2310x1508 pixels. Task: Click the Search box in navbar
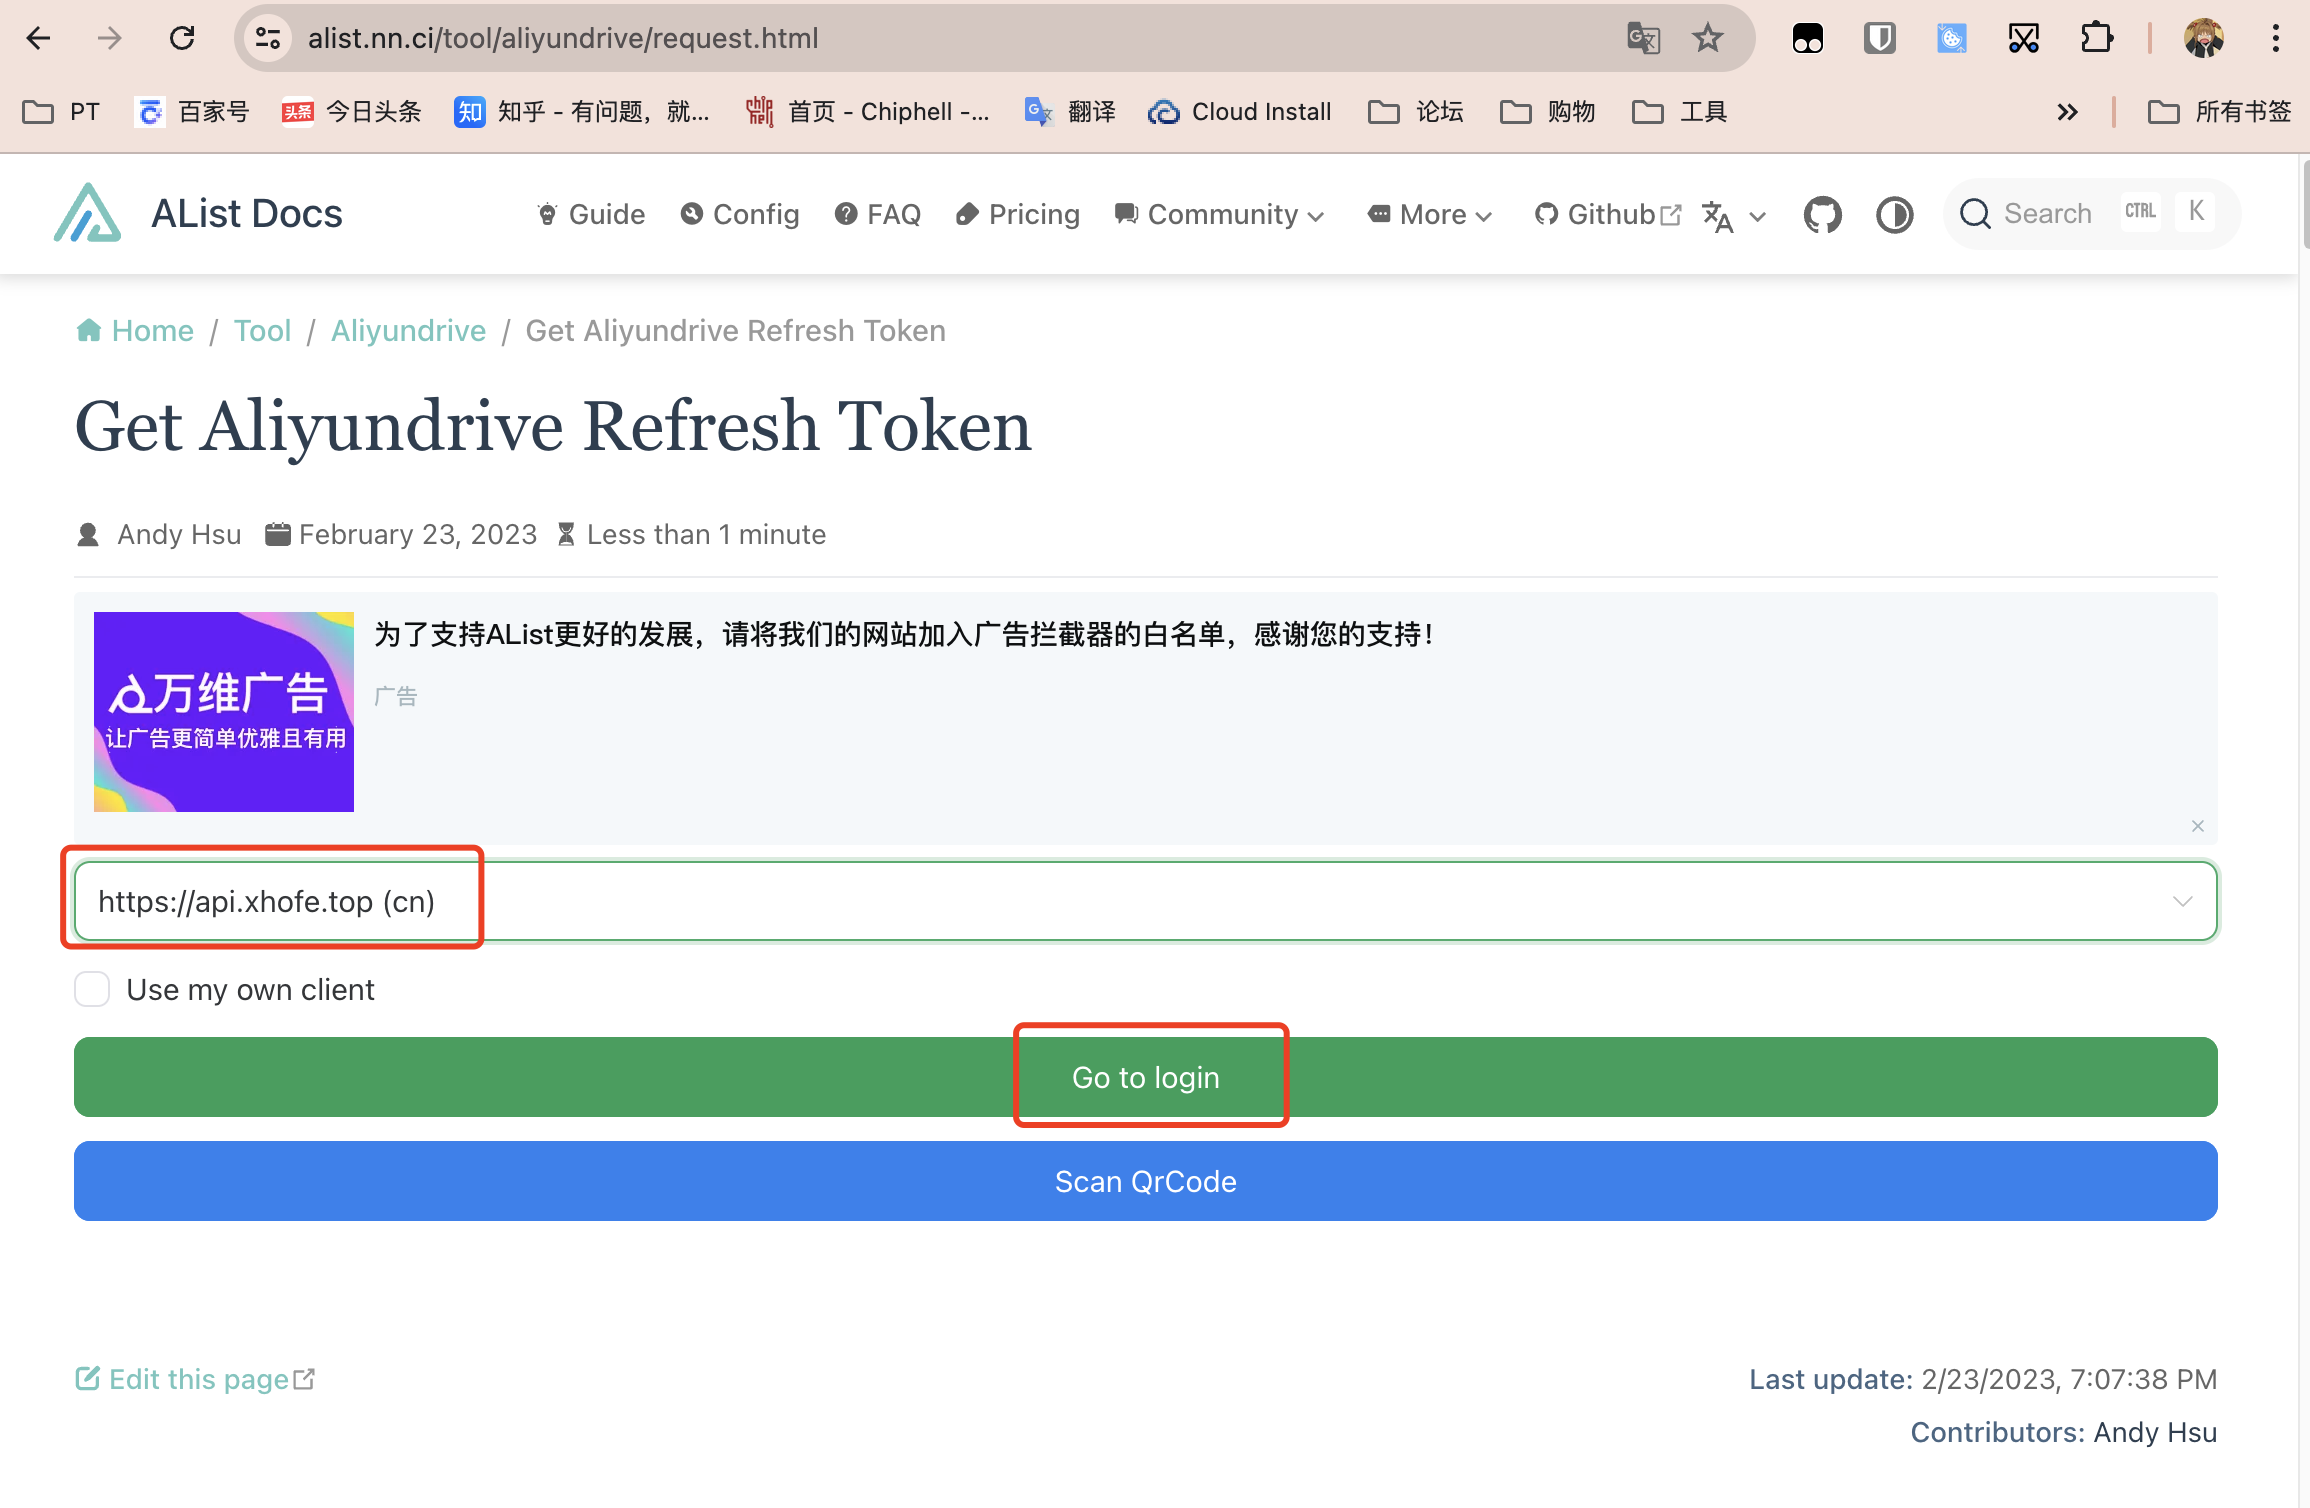[2090, 213]
